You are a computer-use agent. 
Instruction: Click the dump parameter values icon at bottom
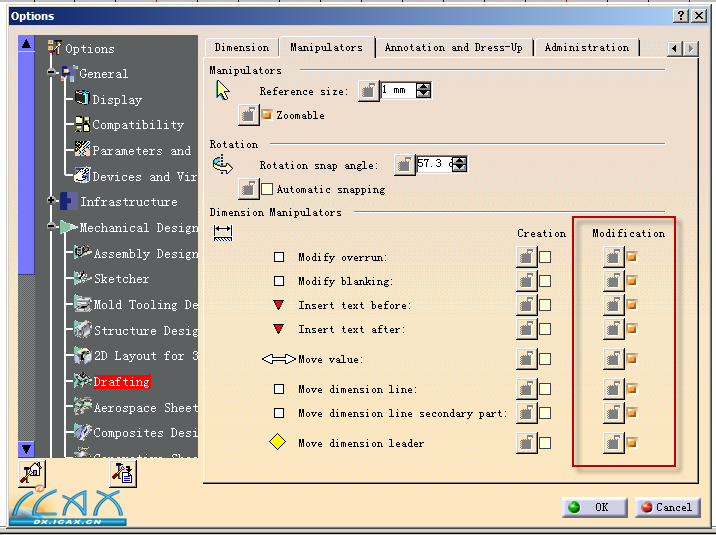coord(123,473)
